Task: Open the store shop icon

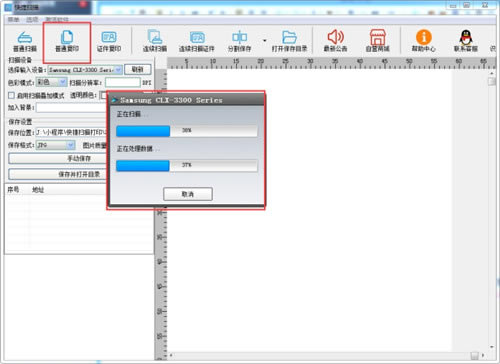Action: pos(377,41)
